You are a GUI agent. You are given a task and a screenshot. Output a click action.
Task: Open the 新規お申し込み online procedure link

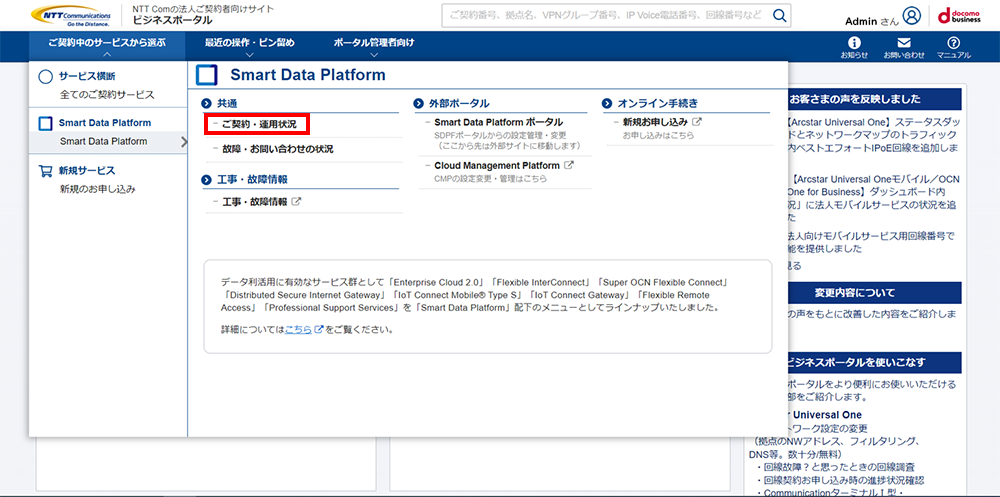tap(655, 121)
